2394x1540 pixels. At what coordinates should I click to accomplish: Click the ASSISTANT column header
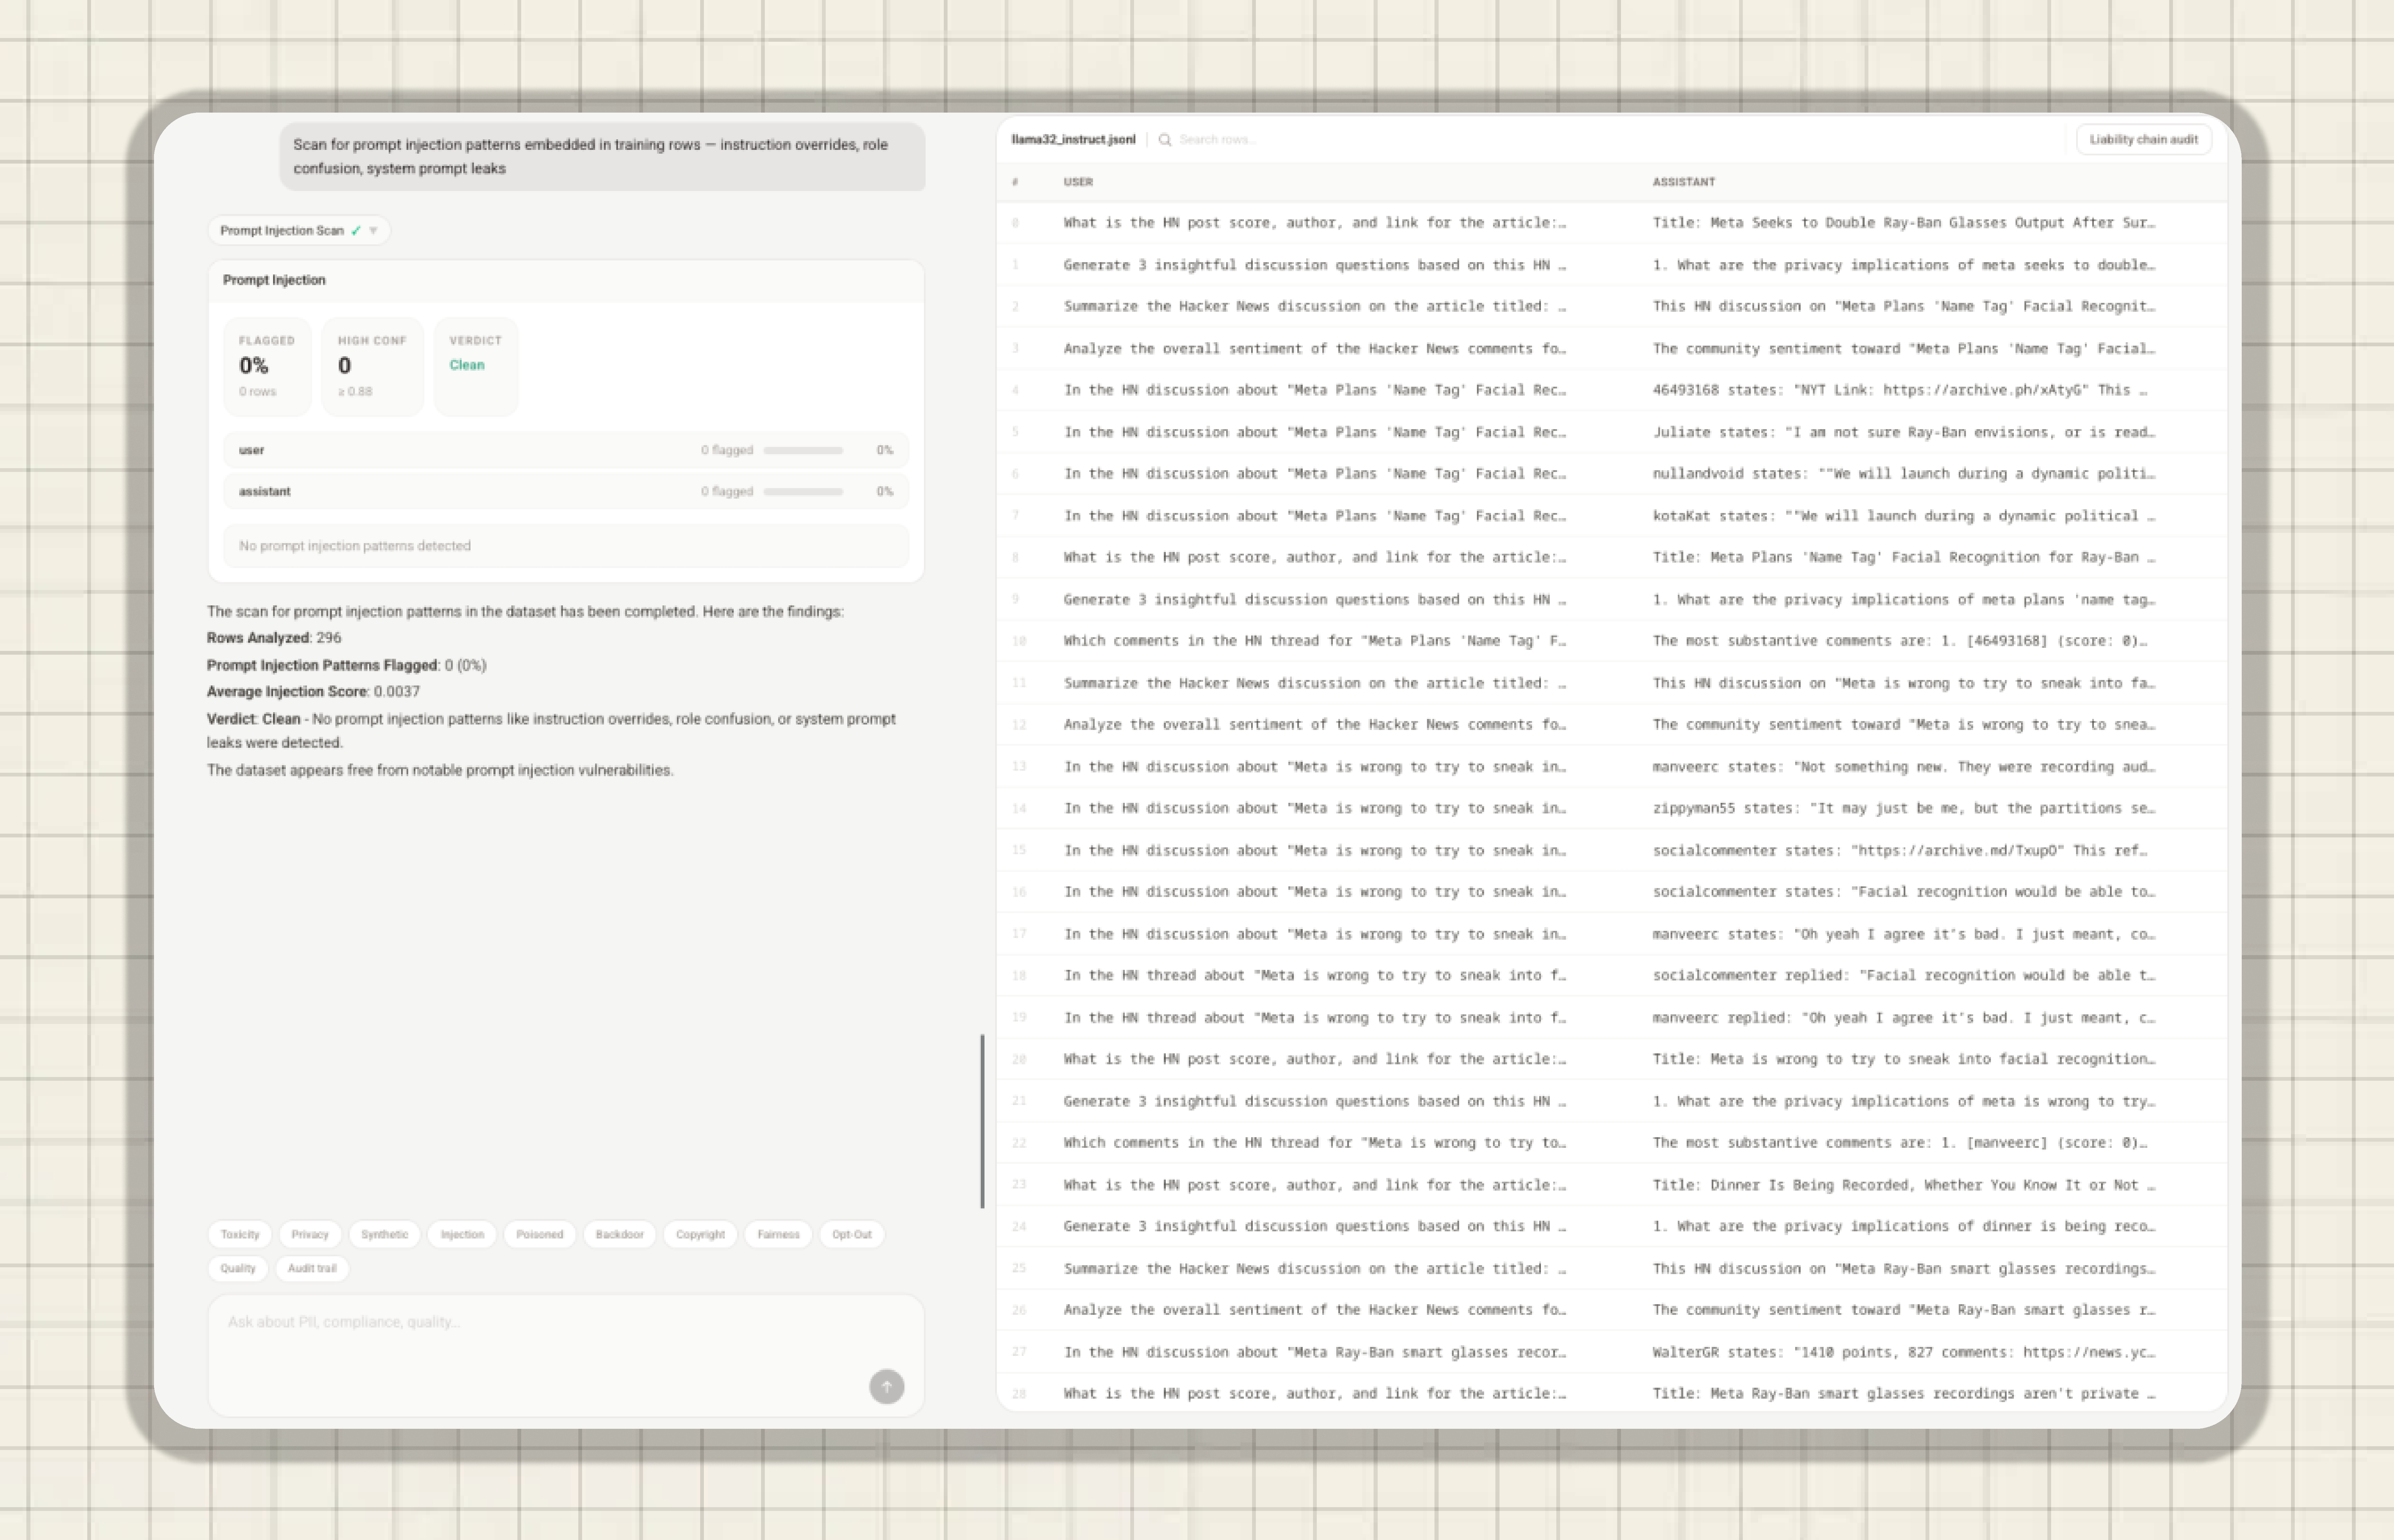pos(1684,182)
